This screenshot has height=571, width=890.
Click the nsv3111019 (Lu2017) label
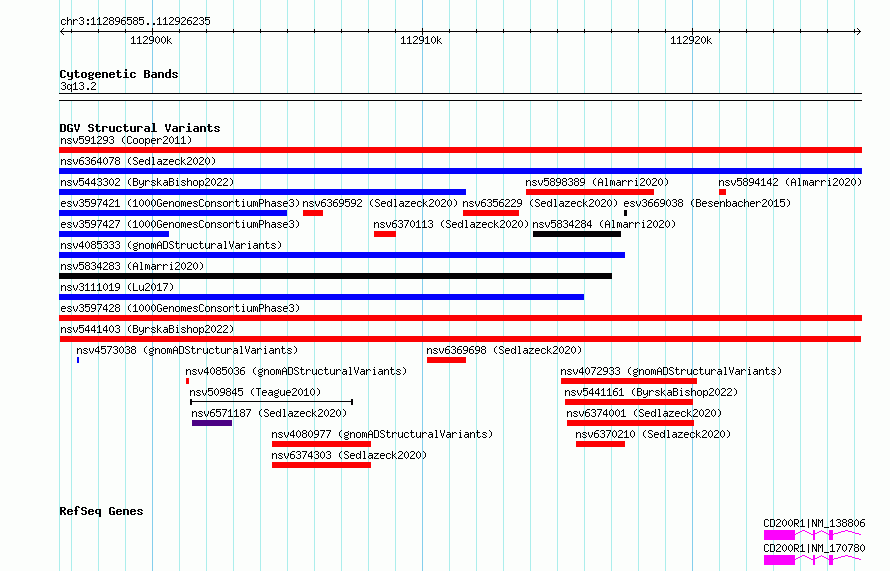pyautogui.click(x=117, y=287)
